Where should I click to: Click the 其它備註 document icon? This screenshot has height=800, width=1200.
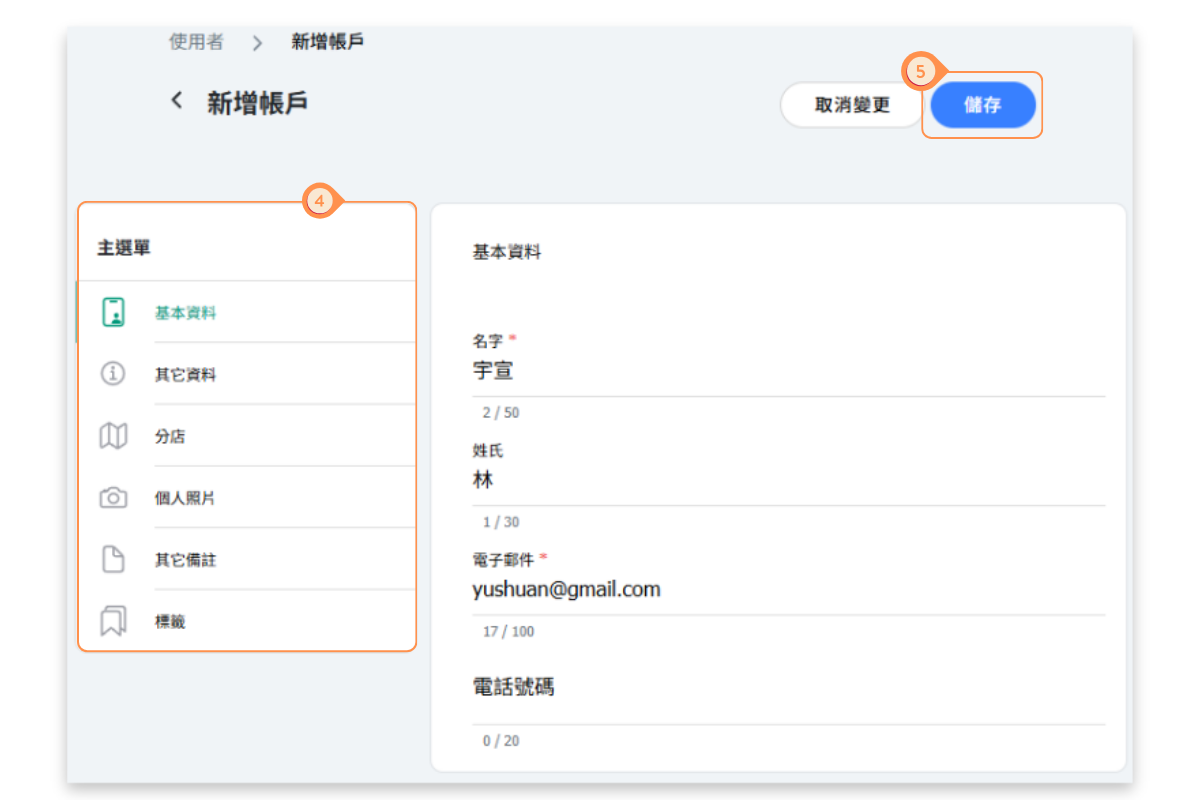114,559
